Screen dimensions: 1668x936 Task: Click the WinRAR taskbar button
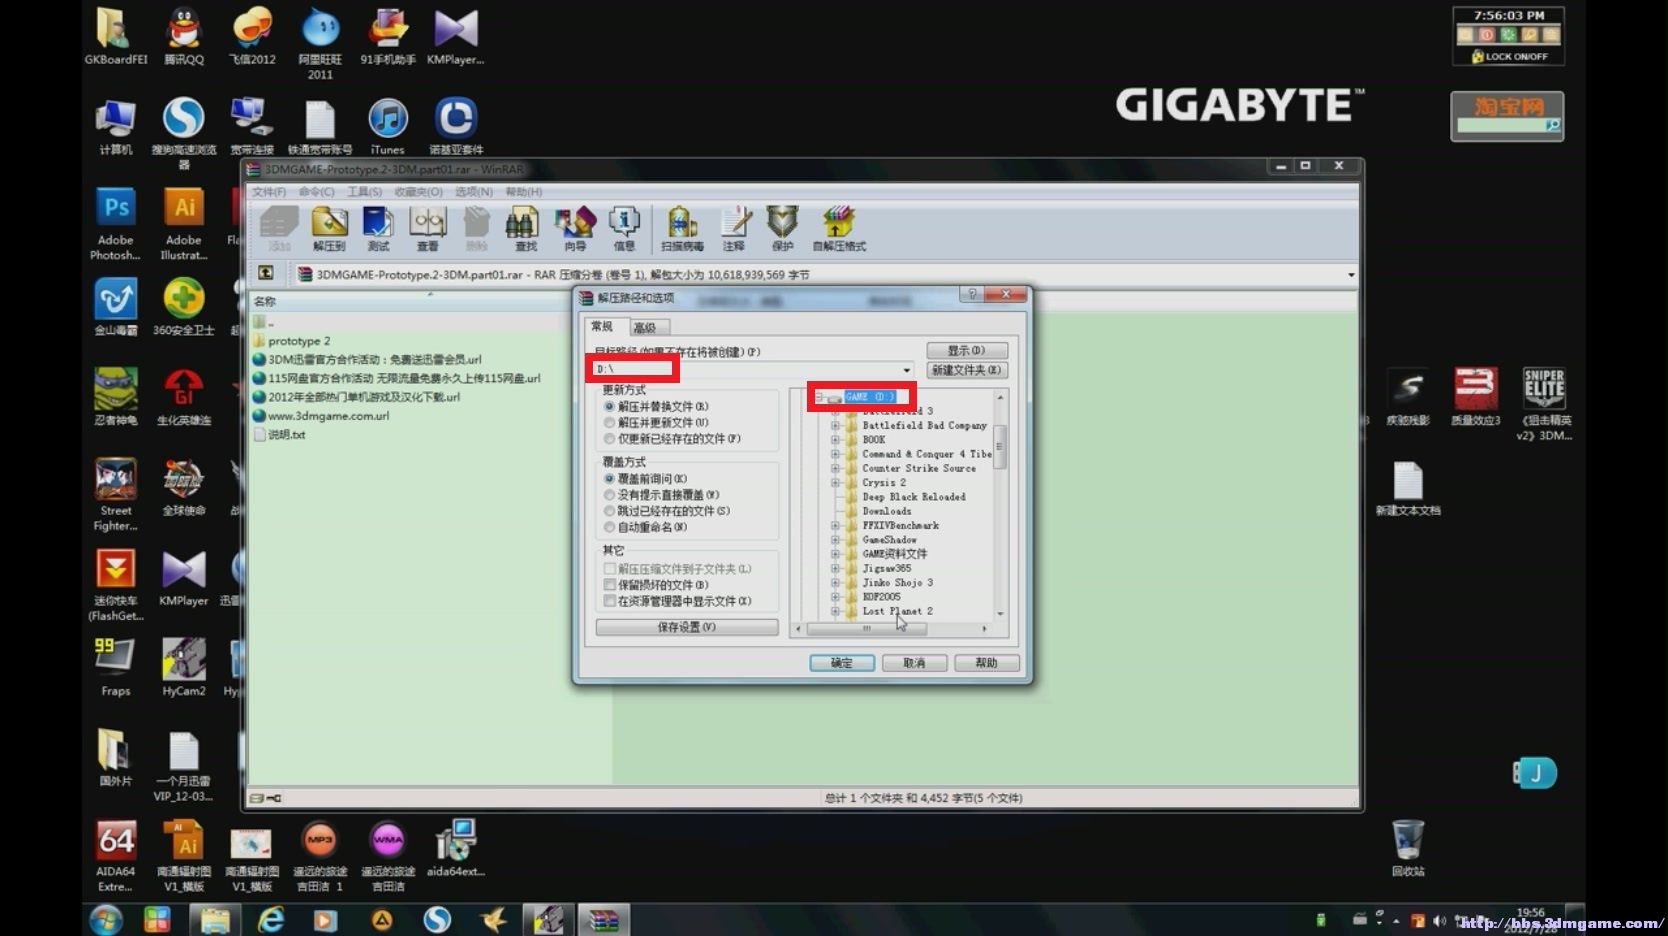603,920
